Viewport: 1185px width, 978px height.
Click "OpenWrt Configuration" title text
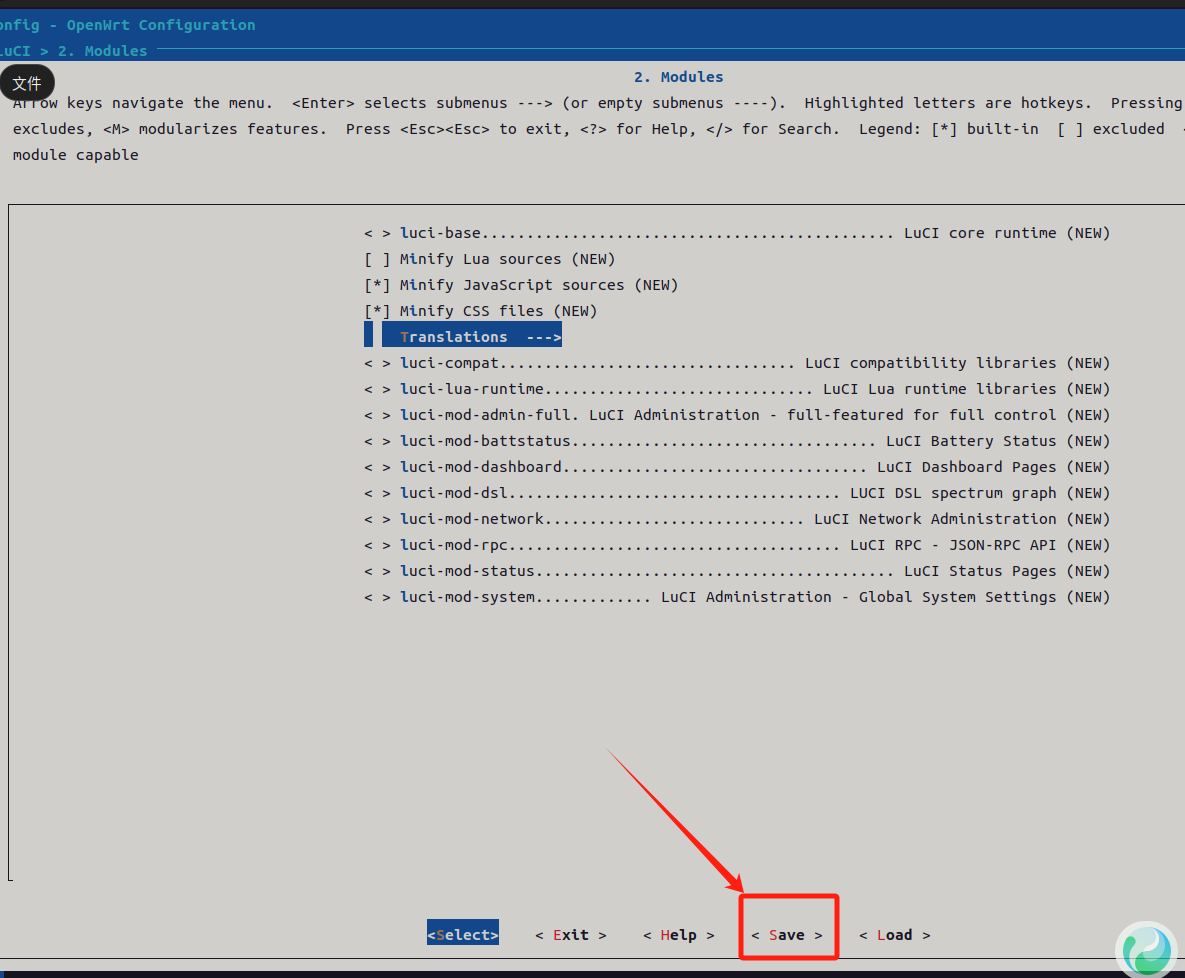pyautogui.click(x=161, y=25)
